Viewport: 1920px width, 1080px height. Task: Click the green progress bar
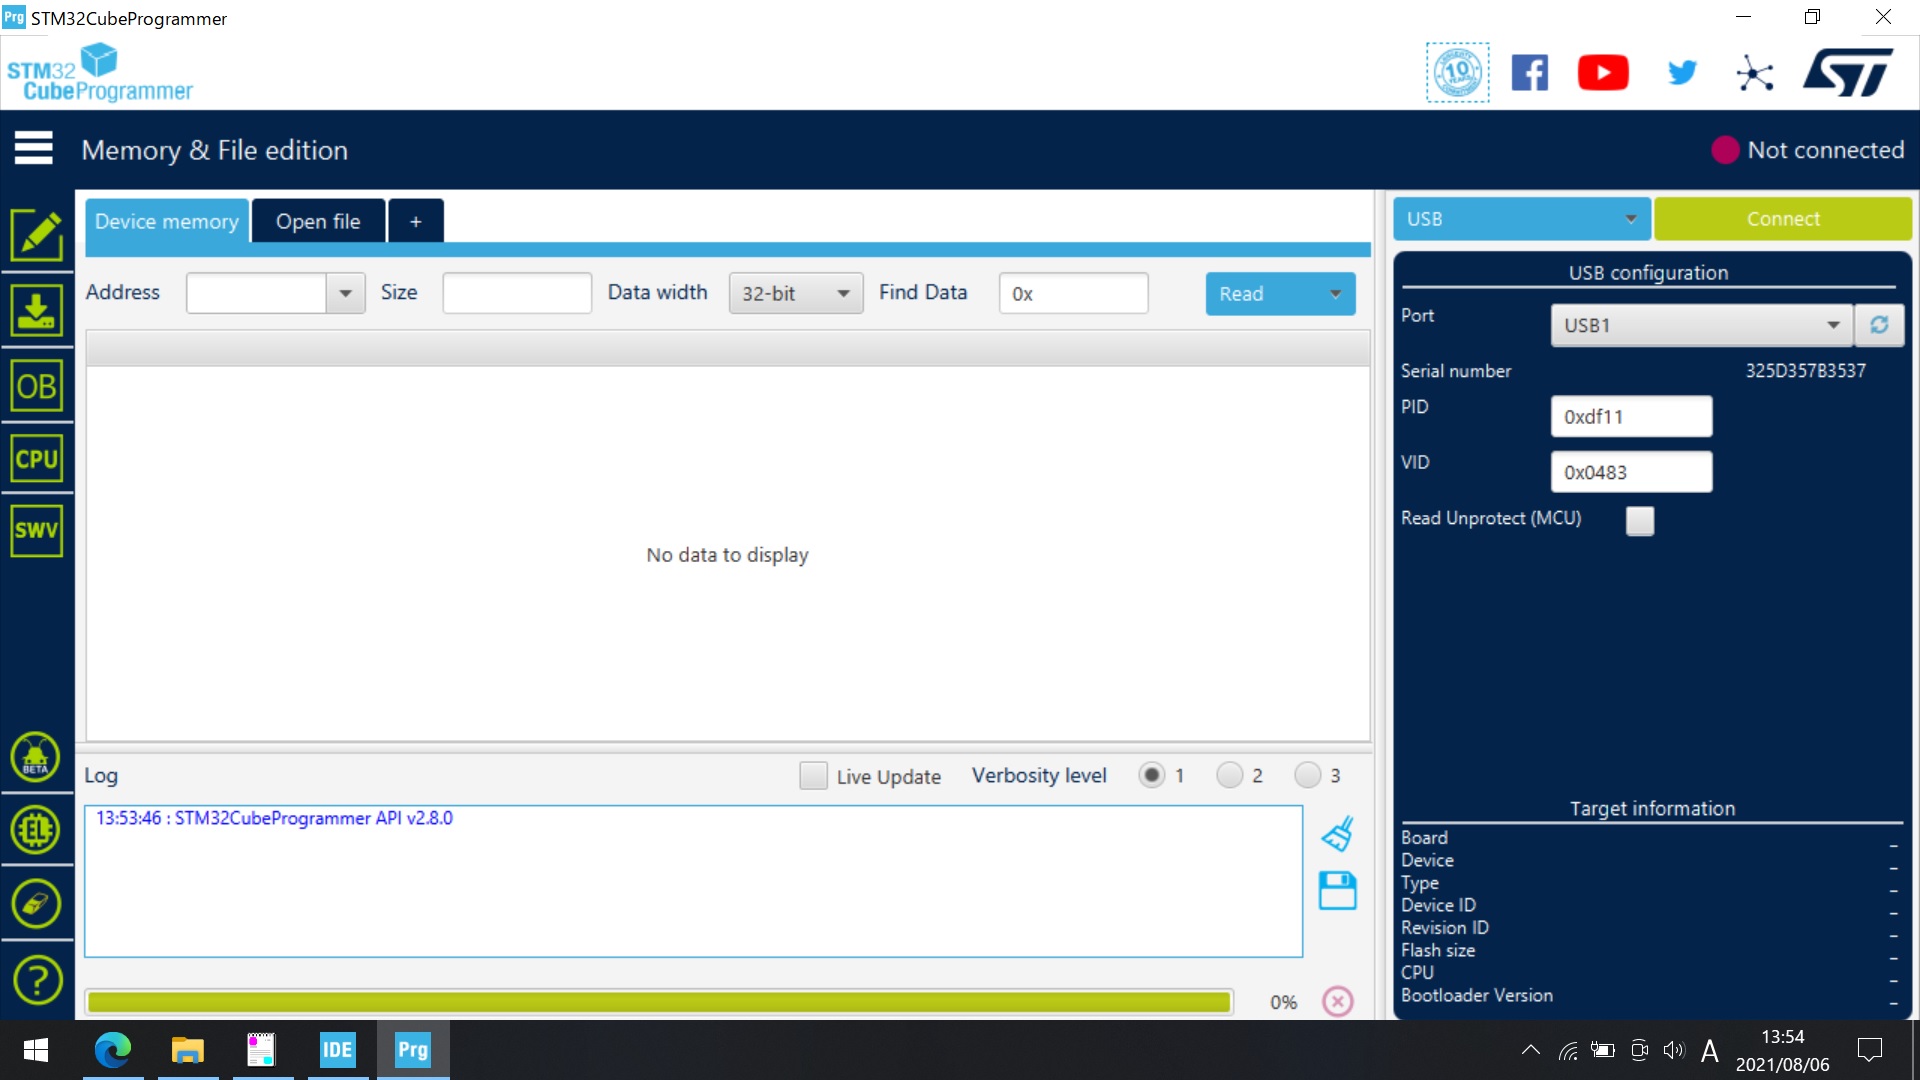click(x=659, y=1002)
